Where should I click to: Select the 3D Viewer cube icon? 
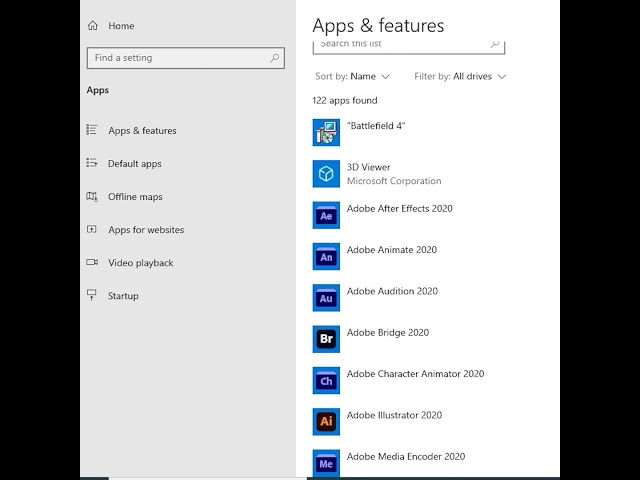click(x=326, y=173)
